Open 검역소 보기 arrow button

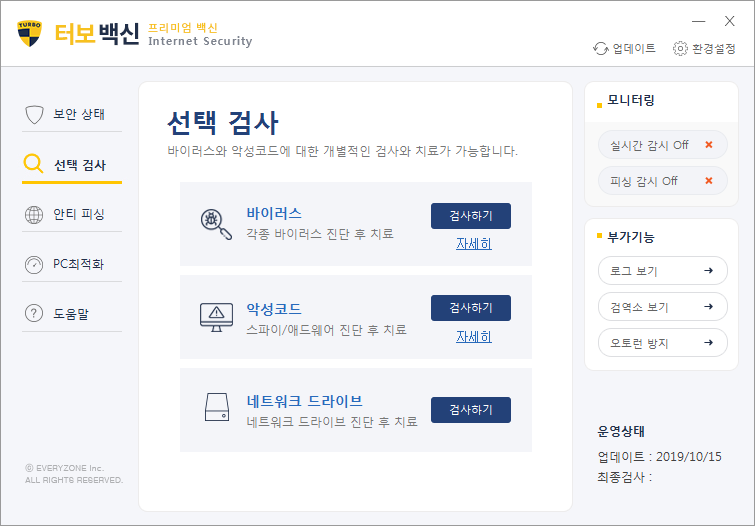661,307
